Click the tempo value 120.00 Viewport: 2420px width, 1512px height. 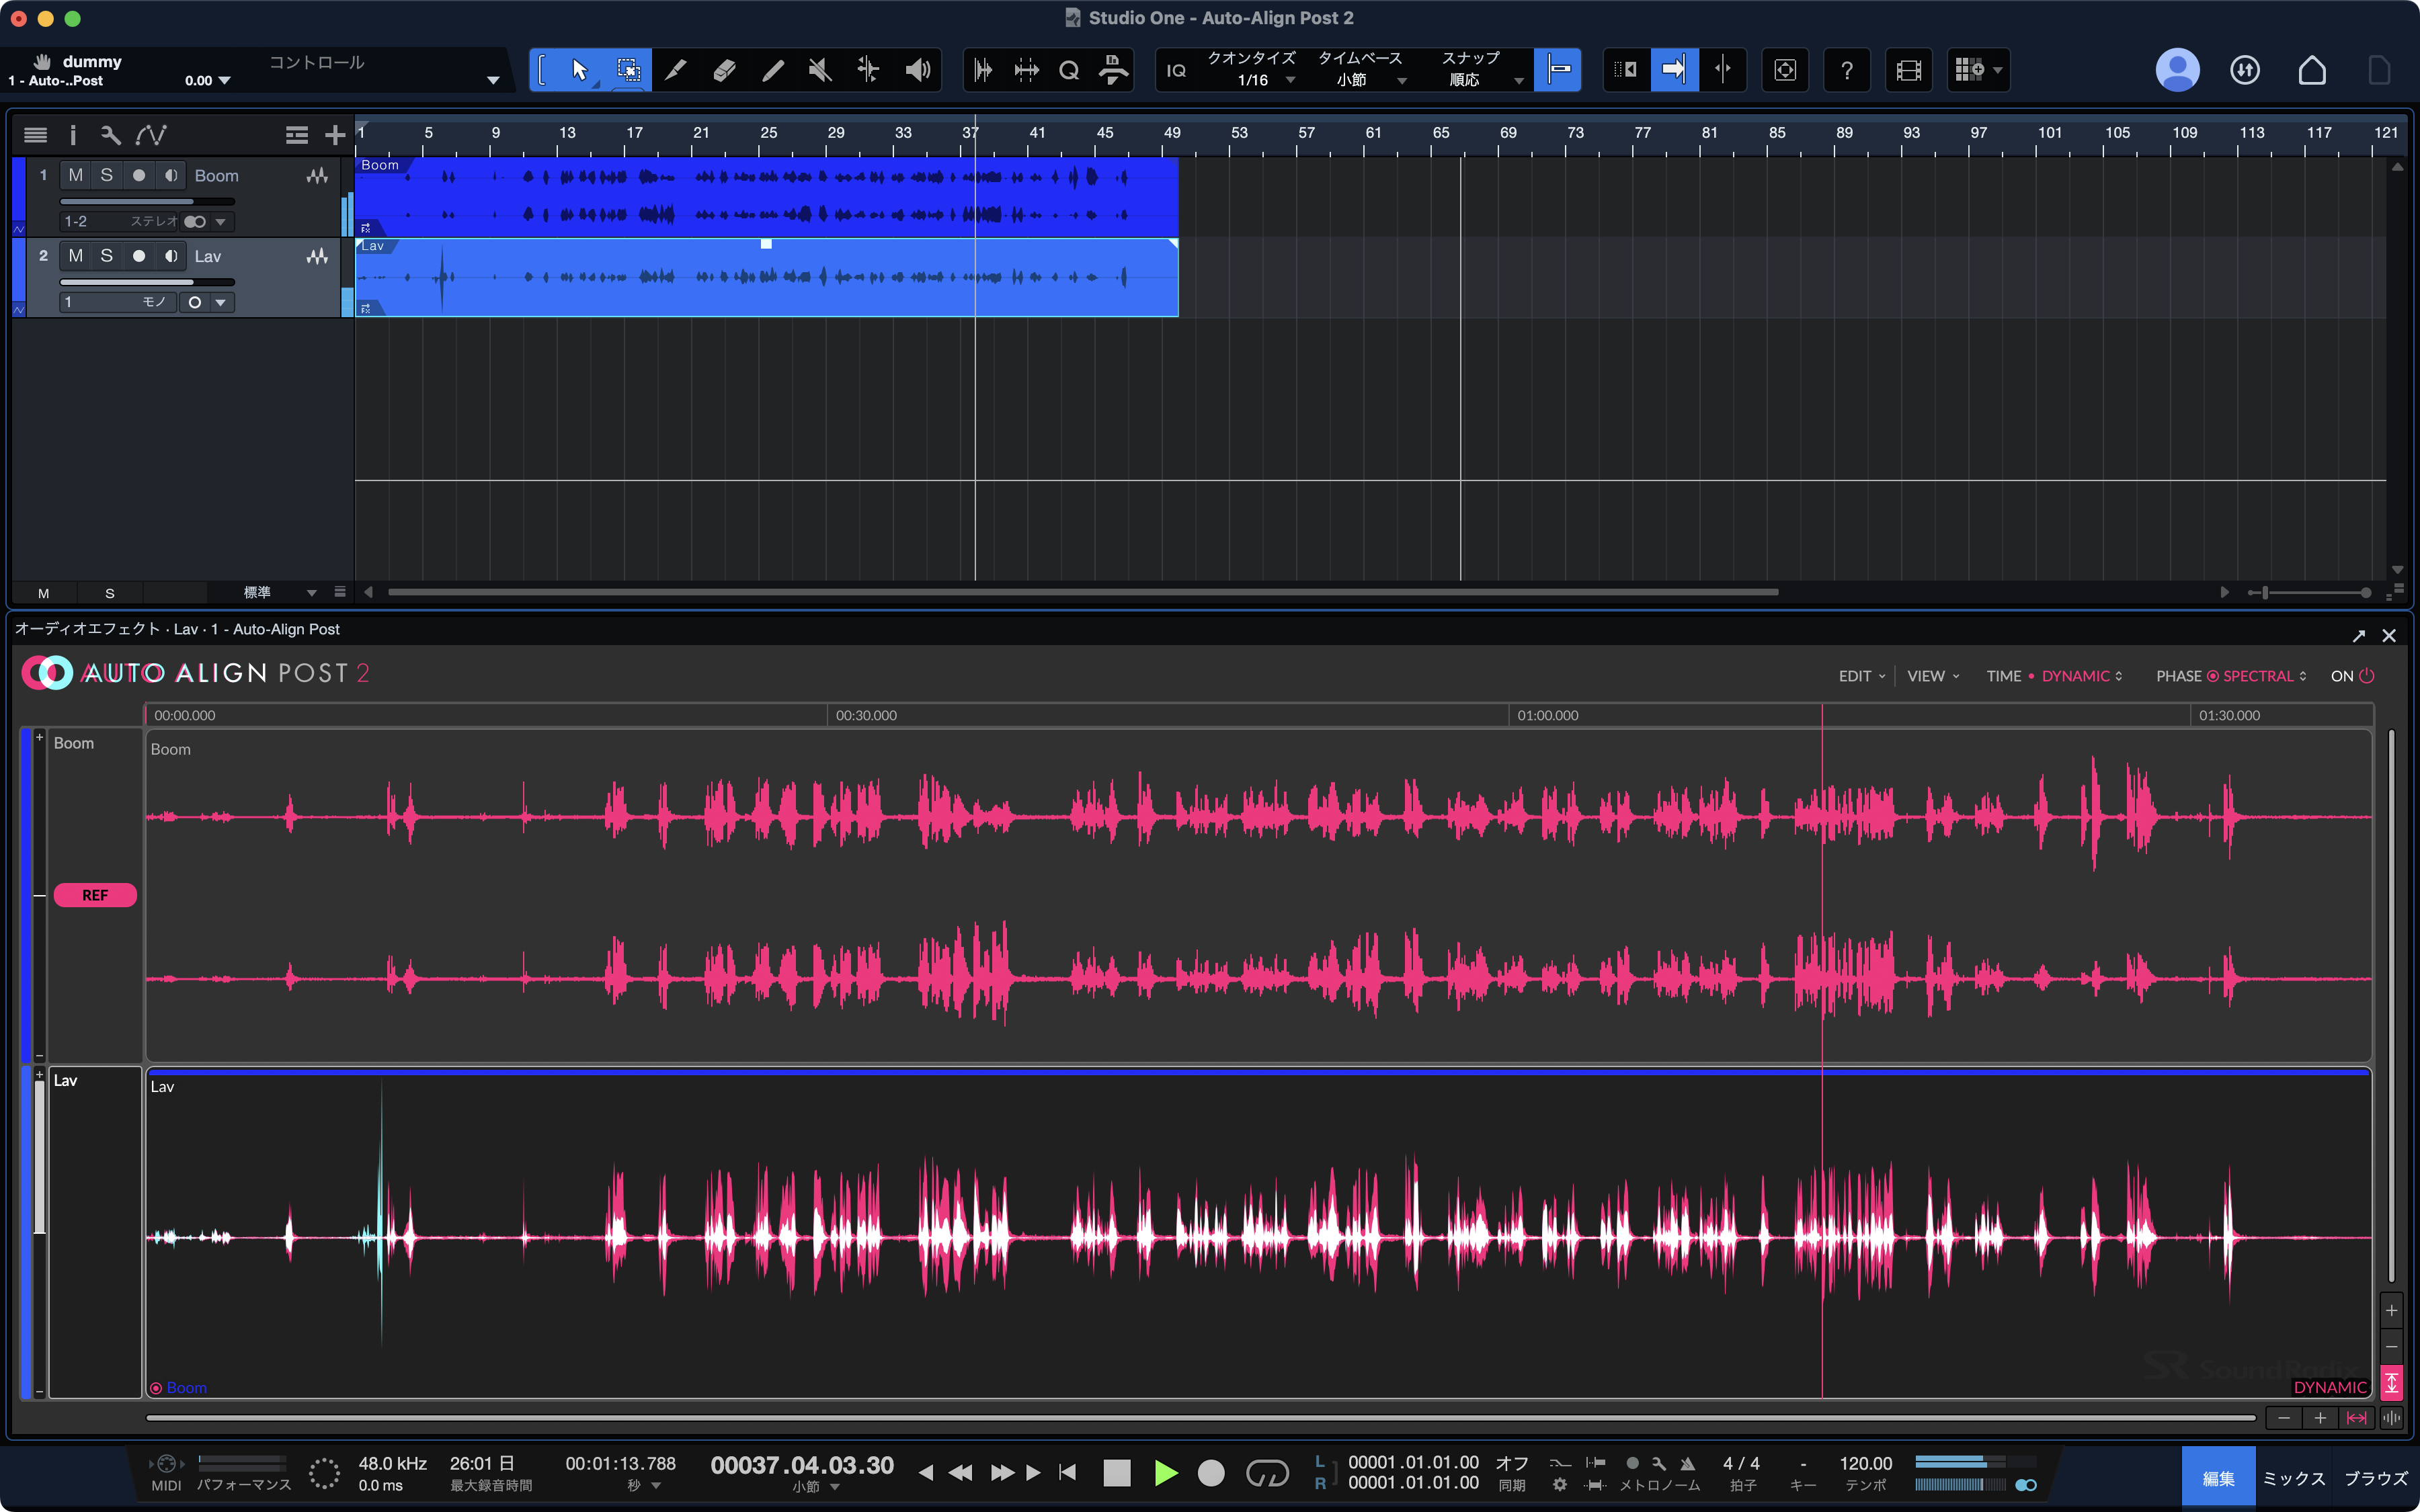[x=1865, y=1463]
